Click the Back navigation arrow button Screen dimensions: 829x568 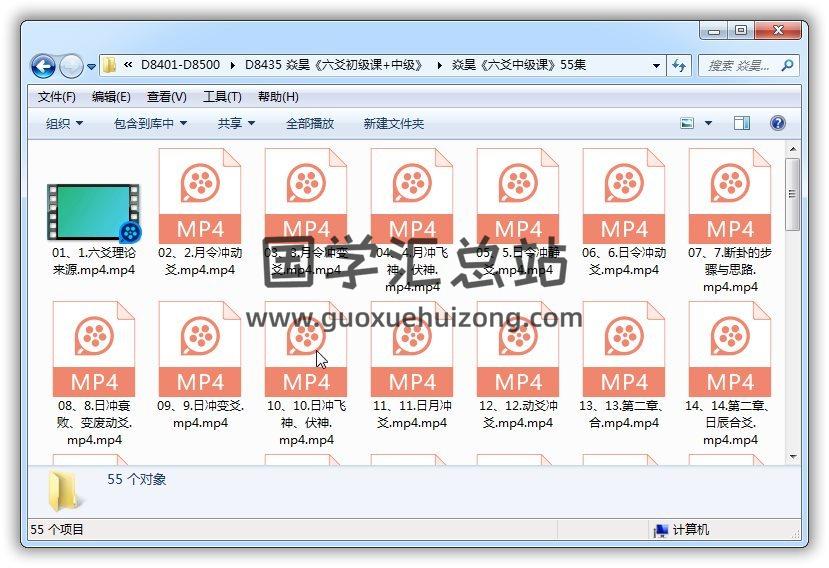(x=43, y=67)
